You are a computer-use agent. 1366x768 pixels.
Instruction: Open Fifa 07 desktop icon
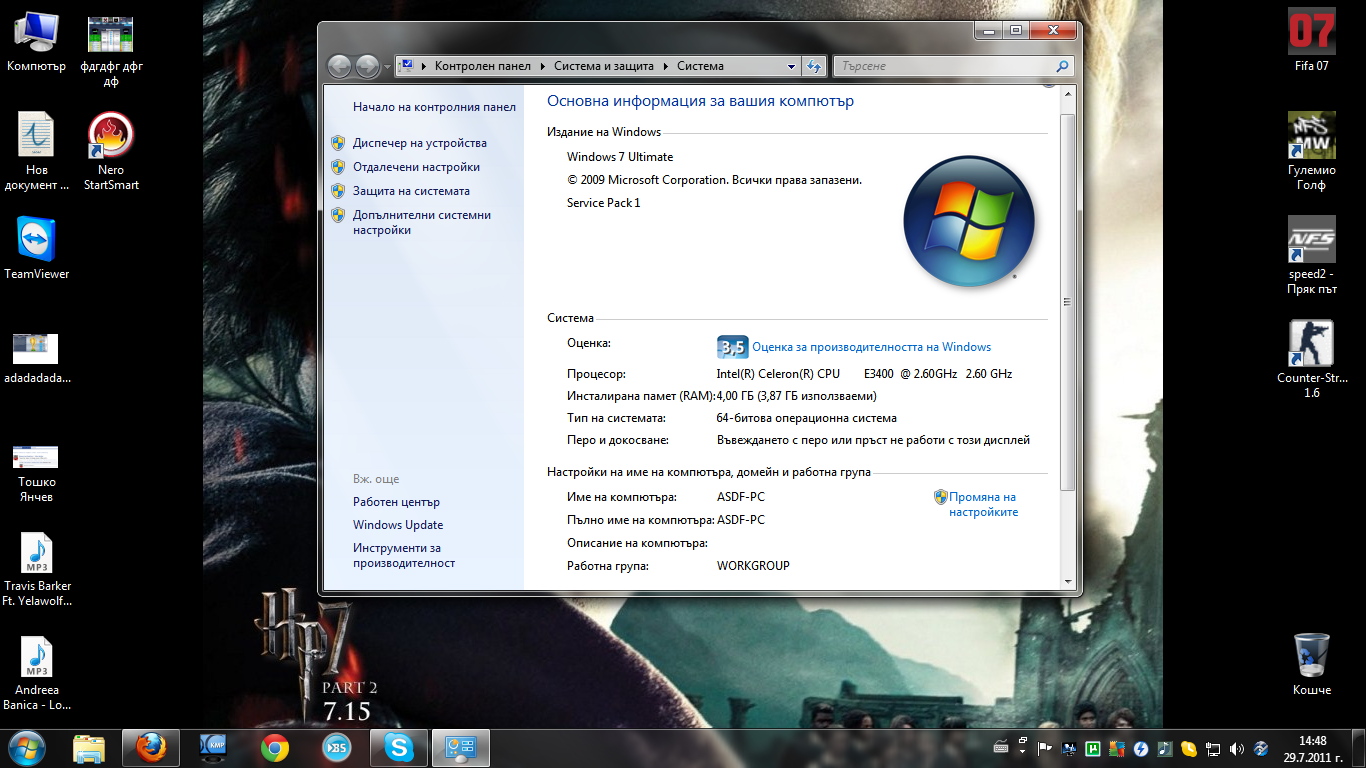click(x=1311, y=41)
